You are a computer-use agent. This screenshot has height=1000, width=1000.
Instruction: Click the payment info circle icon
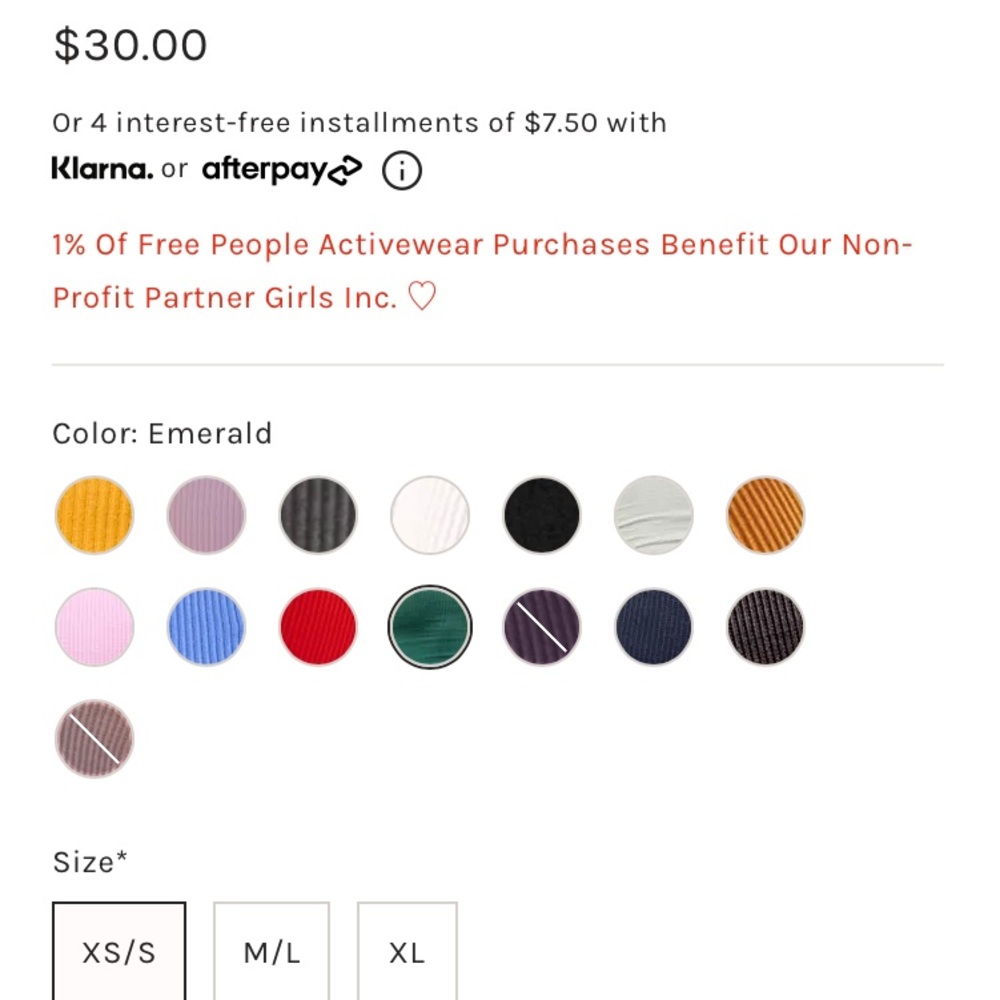click(x=402, y=171)
